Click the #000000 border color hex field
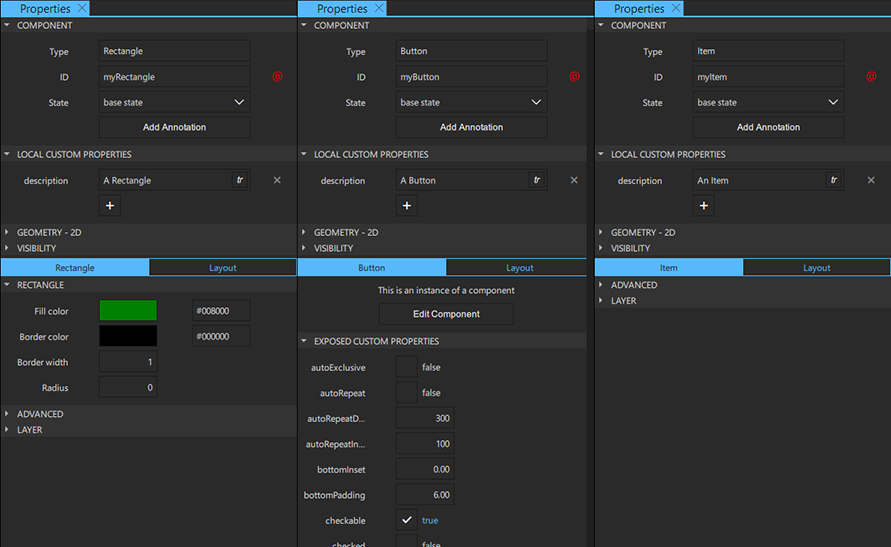The image size is (891, 547). click(221, 336)
